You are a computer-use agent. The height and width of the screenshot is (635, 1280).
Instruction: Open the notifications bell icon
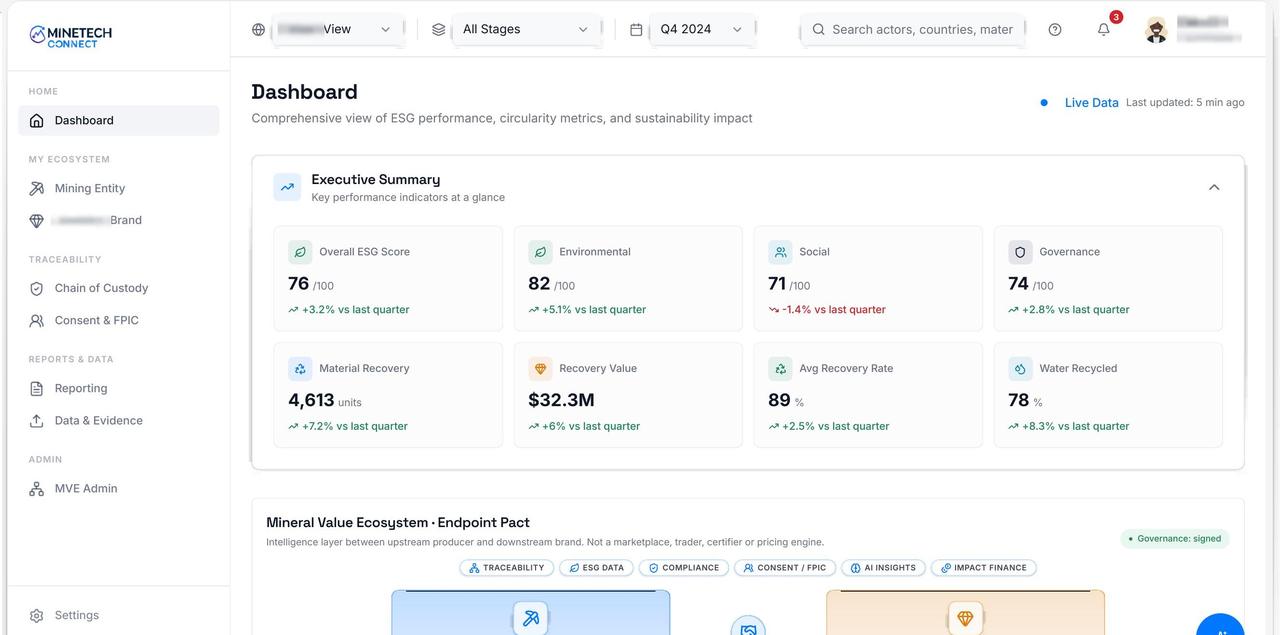[1104, 29]
